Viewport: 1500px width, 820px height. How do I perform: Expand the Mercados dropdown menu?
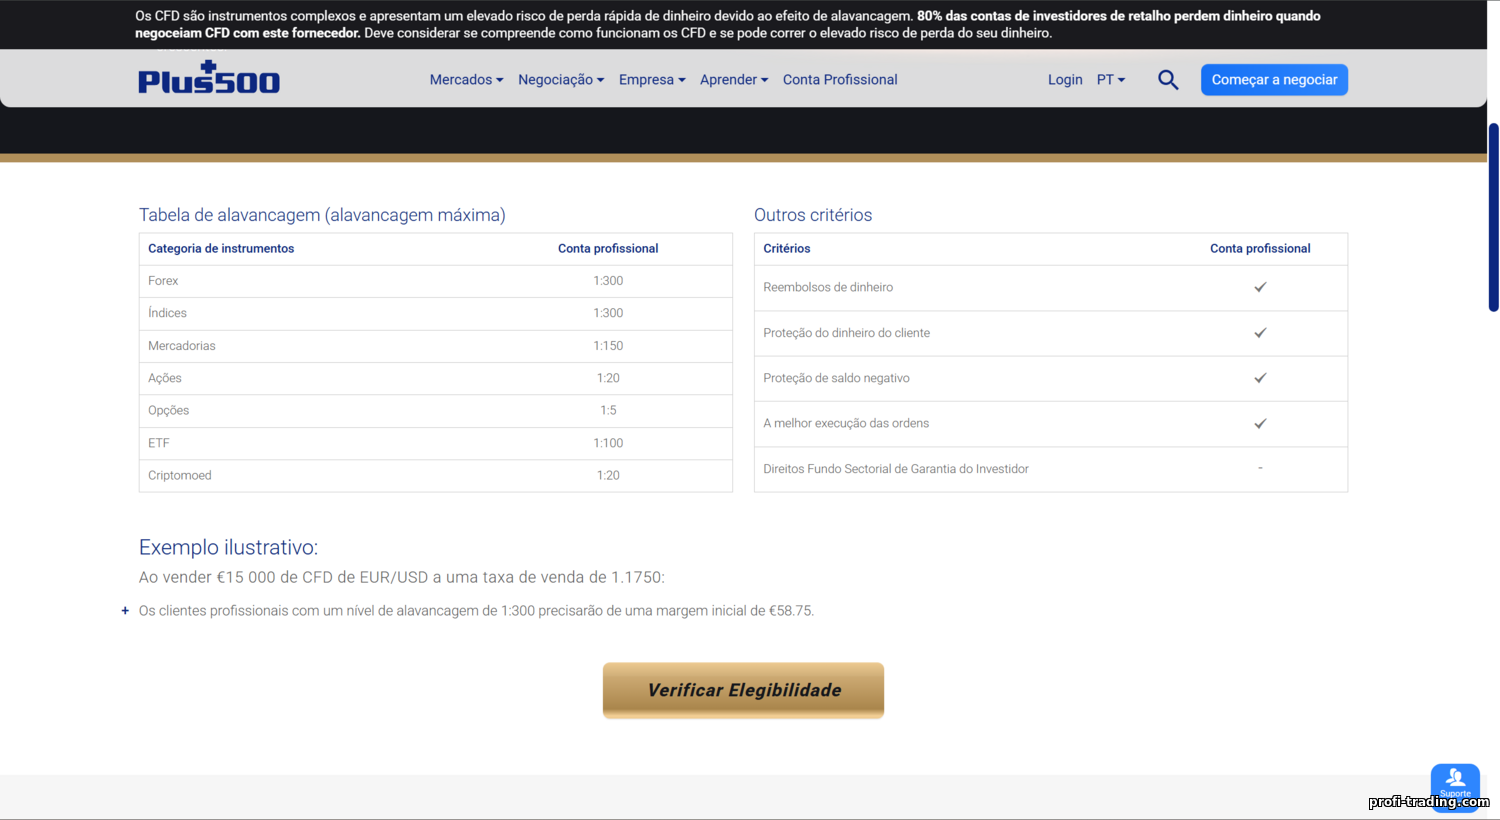pos(466,80)
